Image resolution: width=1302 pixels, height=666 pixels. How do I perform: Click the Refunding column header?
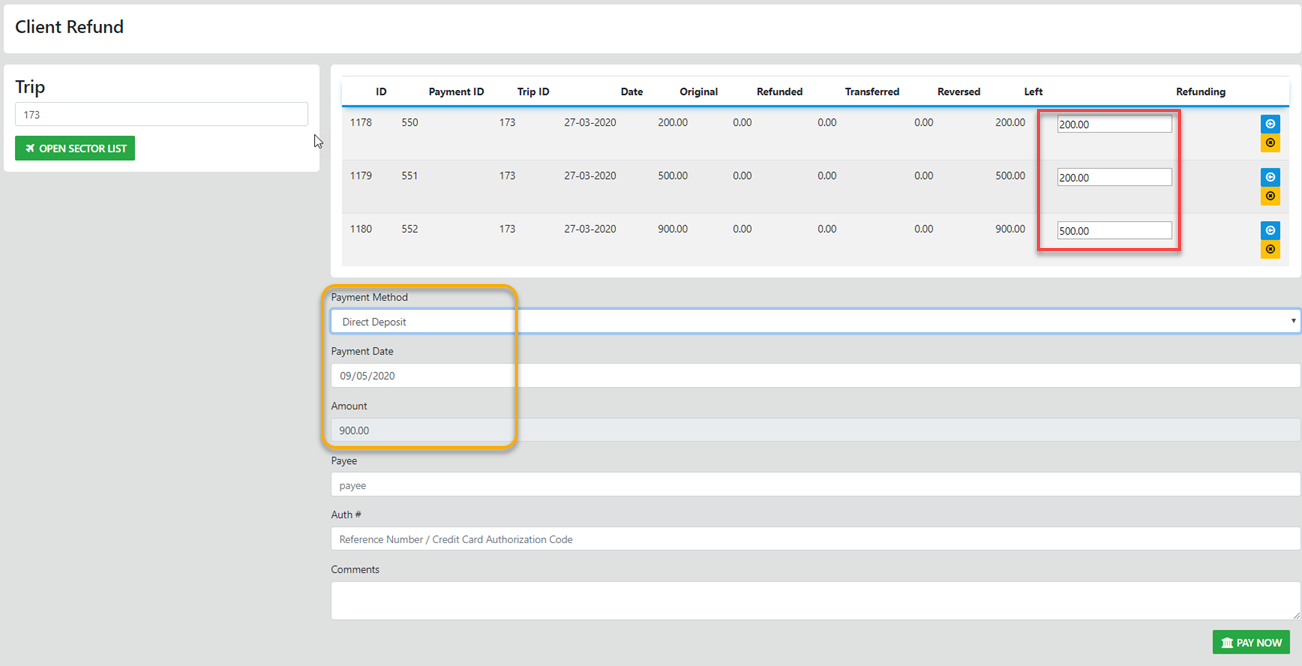[x=1200, y=92]
